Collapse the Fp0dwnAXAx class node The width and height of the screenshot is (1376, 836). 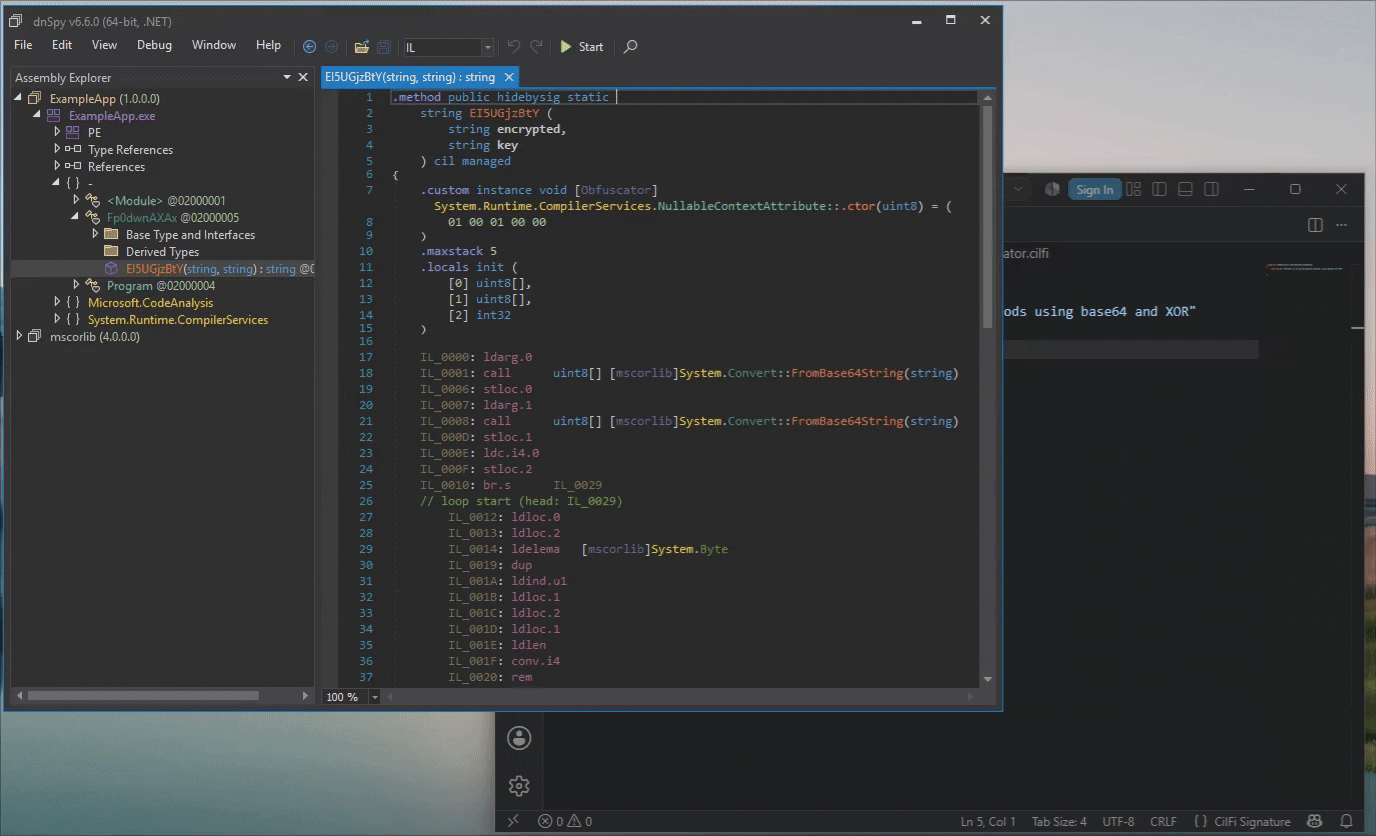[76, 217]
